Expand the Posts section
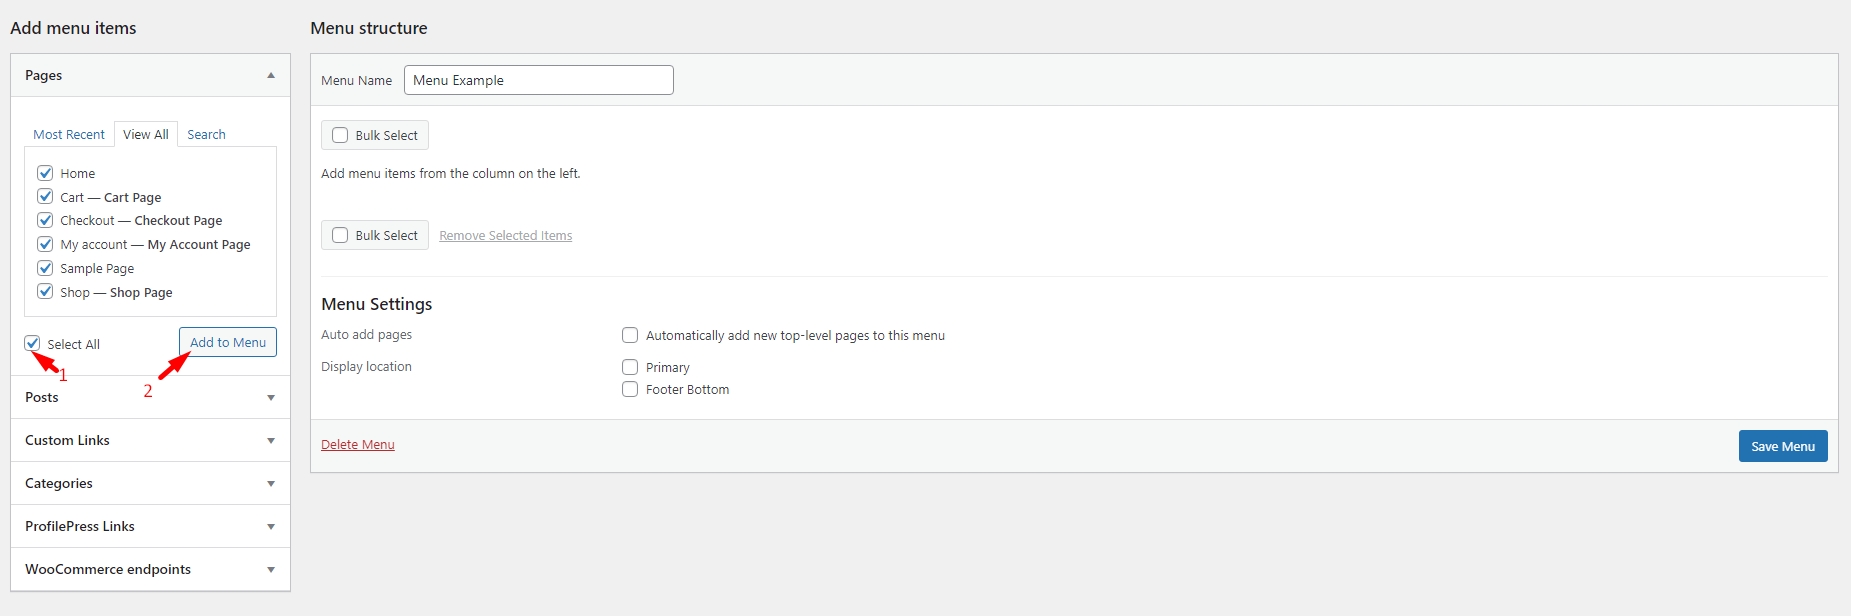 (271, 398)
